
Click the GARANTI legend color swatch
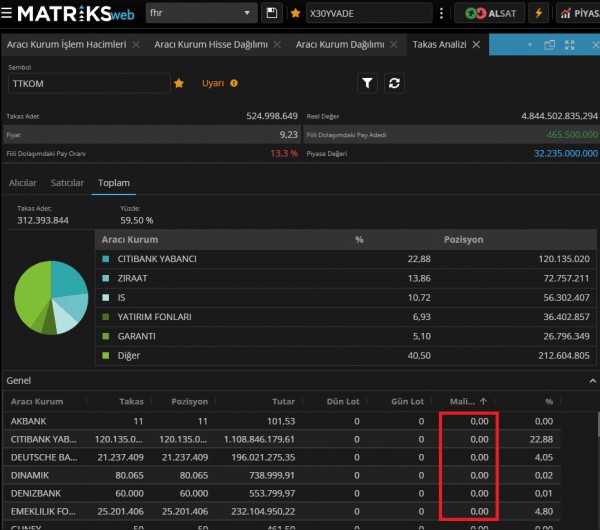tap(106, 336)
